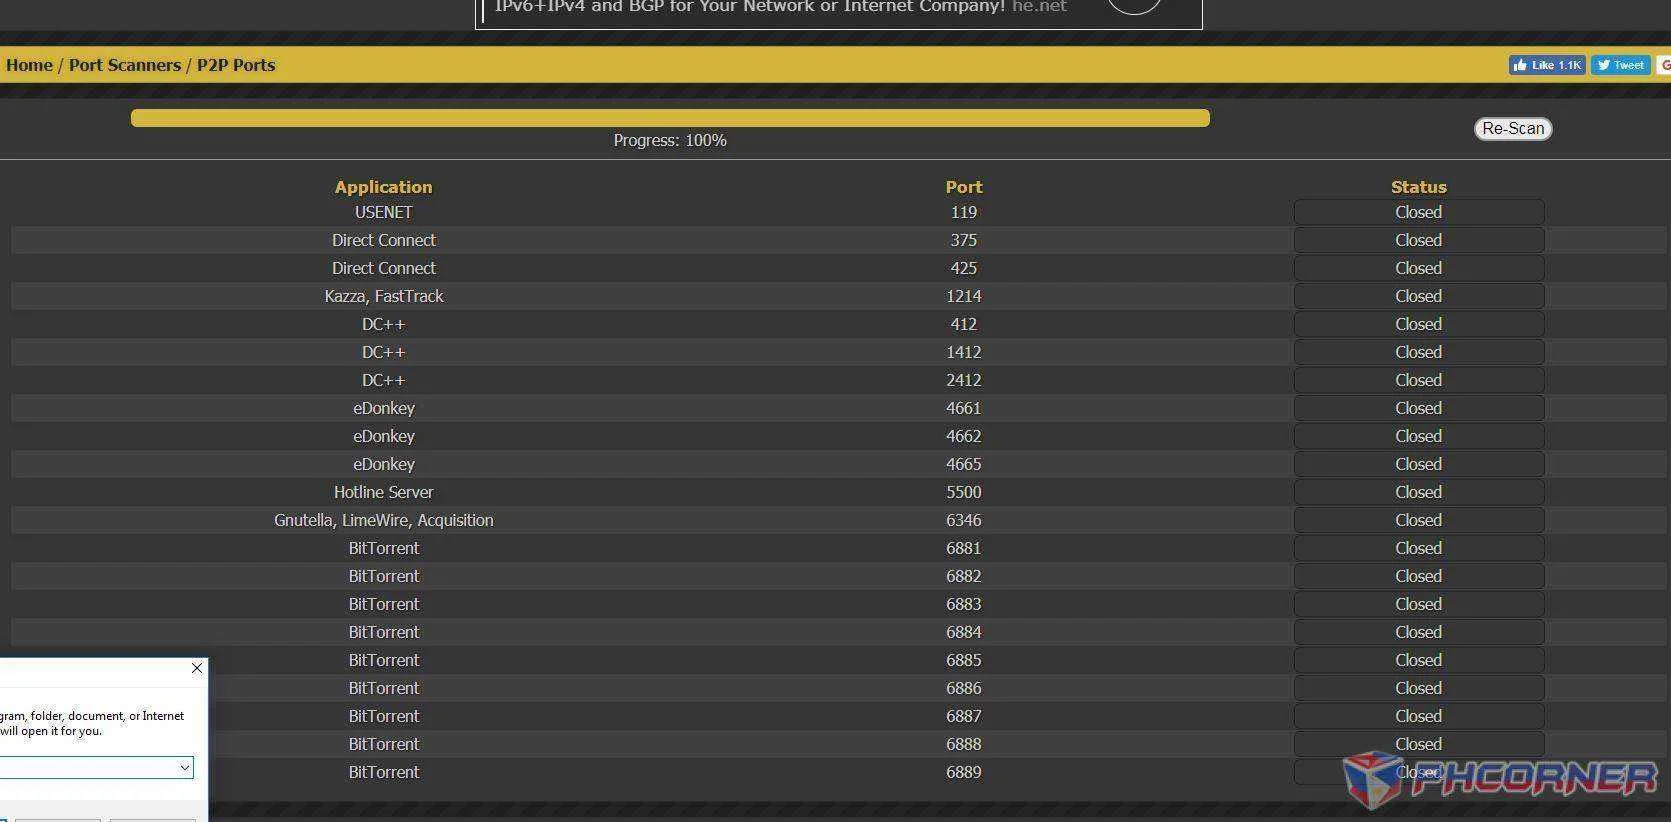Click port number 1214

tap(964, 296)
